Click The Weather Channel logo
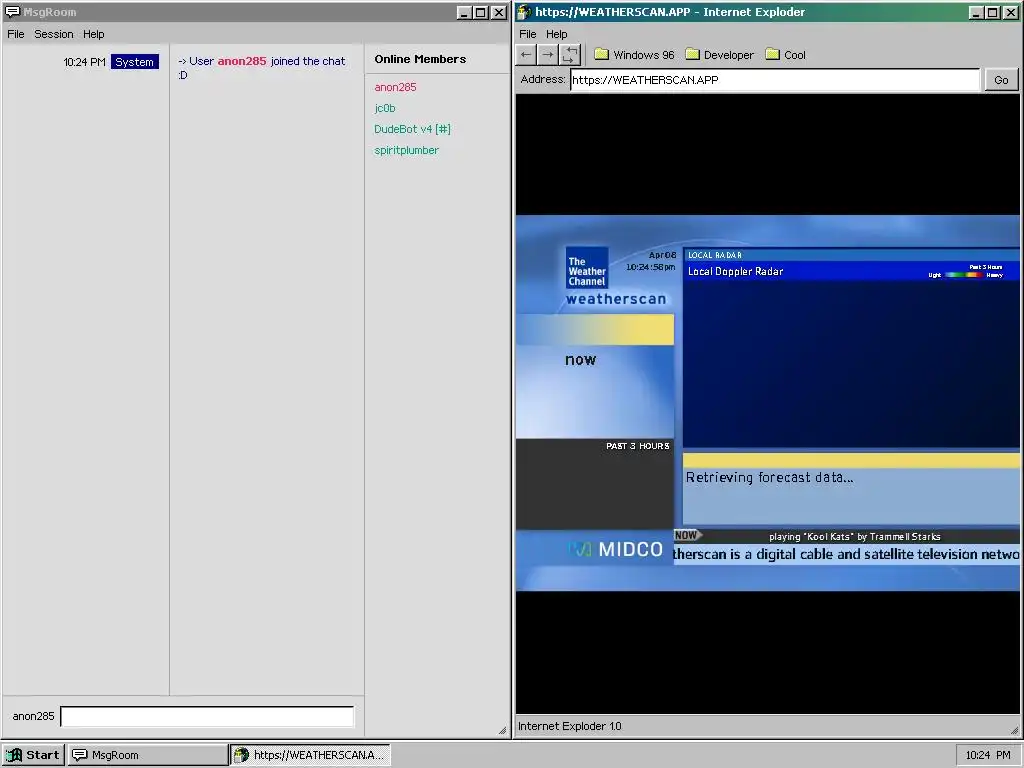This screenshot has width=1024, height=768. point(587,268)
